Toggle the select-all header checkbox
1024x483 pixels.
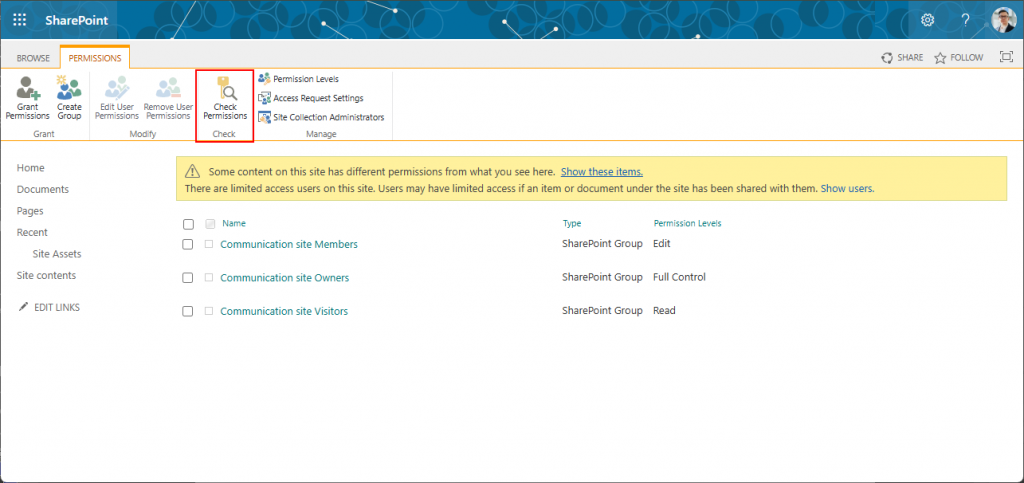pos(188,224)
